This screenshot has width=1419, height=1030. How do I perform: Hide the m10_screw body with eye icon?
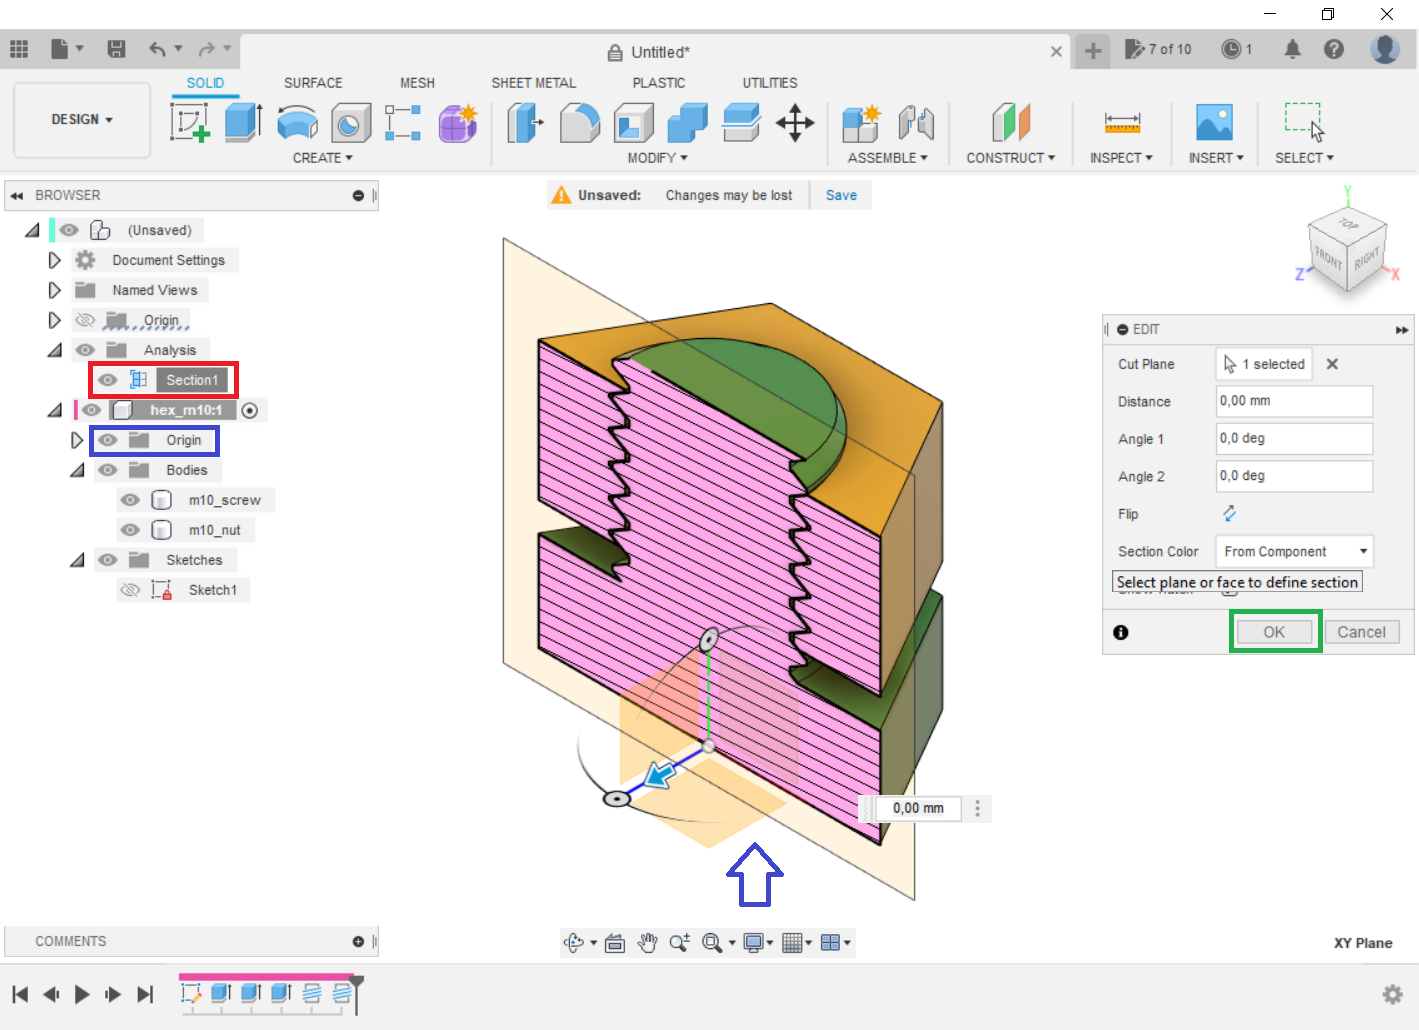[130, 500]
